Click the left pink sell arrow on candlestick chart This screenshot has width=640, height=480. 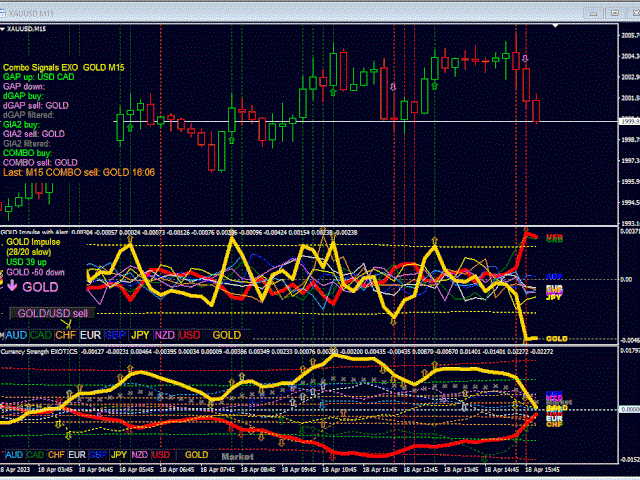[391, 86]
